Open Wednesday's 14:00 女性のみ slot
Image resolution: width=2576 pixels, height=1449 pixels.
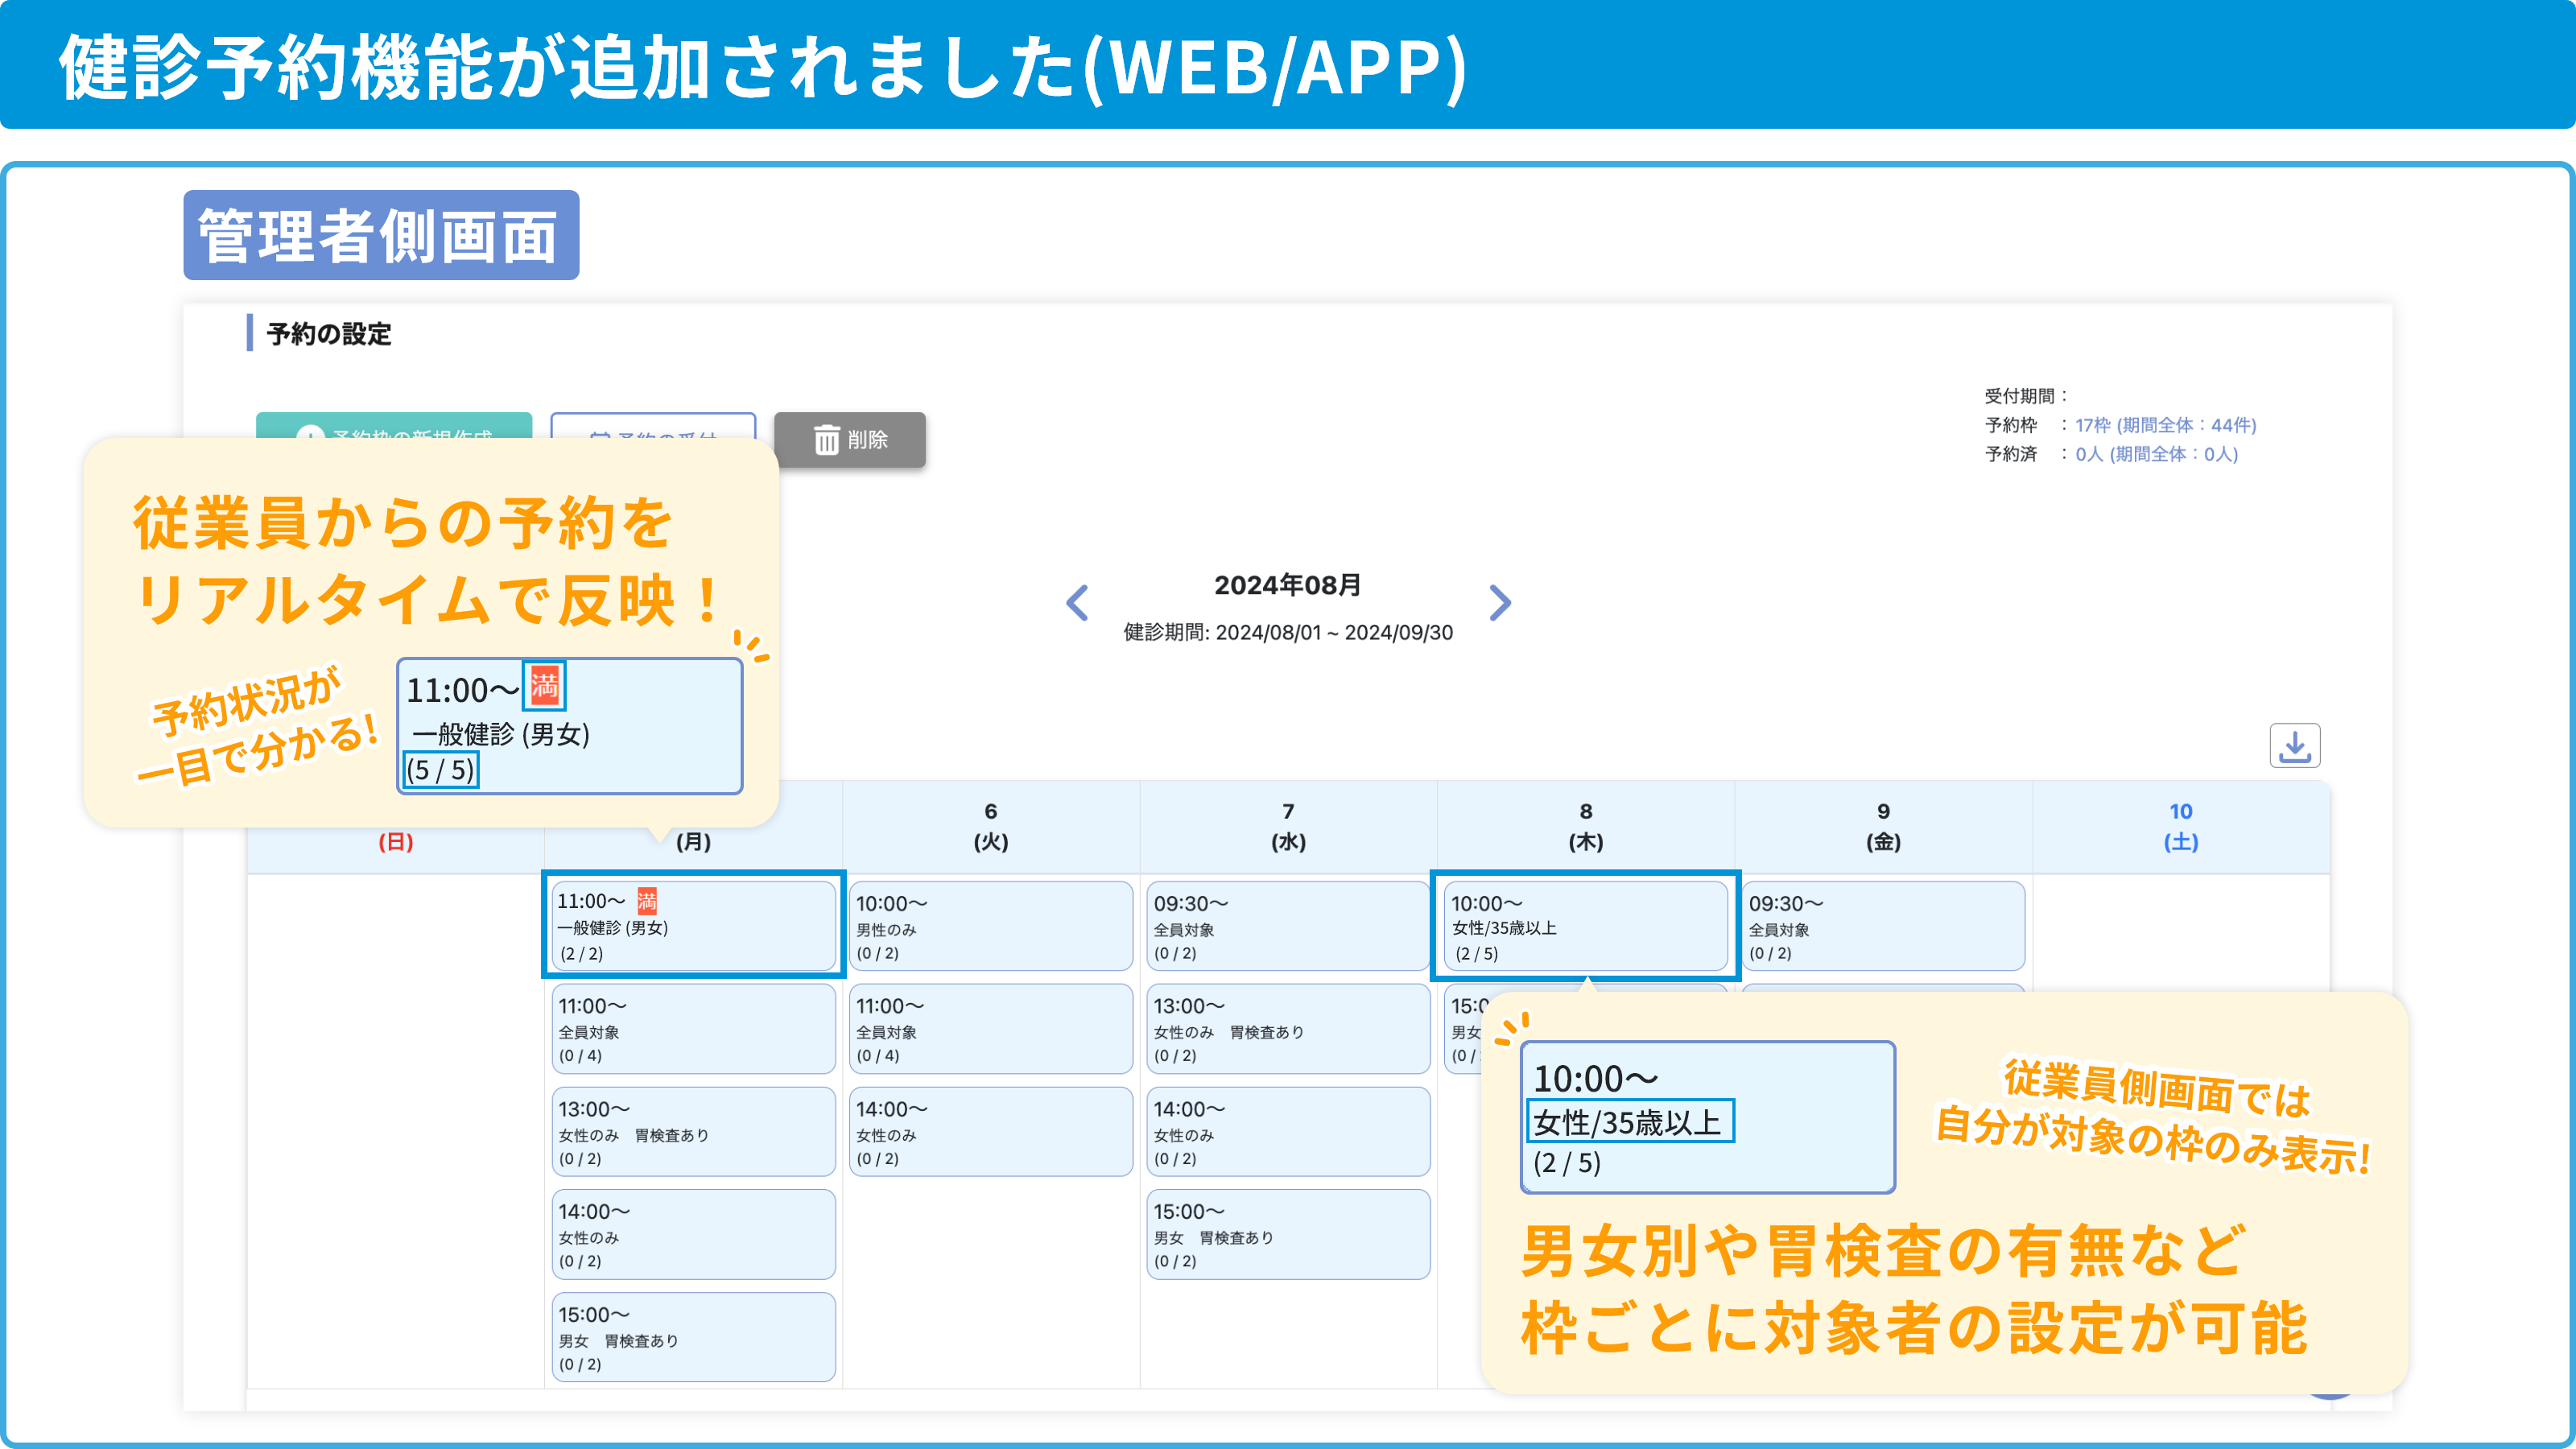tap(1288, 1132)
